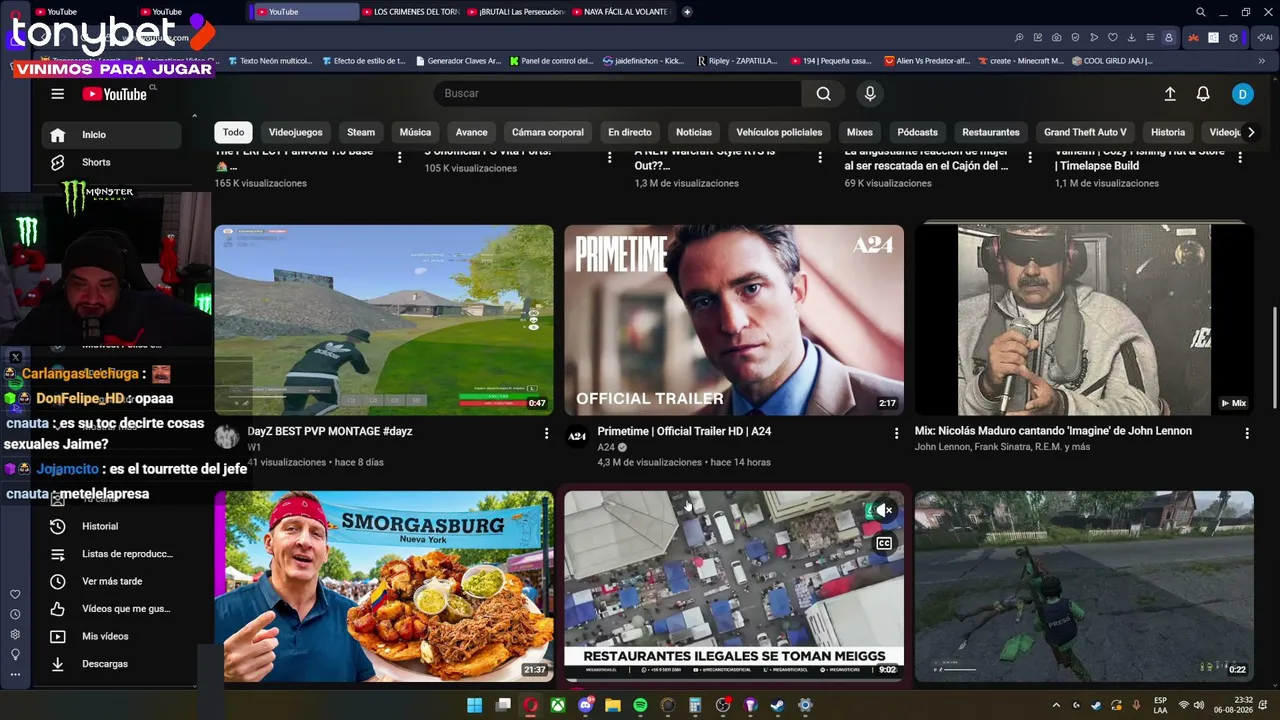Open Opera sidebar settings gear
Viewport: 1280px width, 720px height.
(15, 634)
